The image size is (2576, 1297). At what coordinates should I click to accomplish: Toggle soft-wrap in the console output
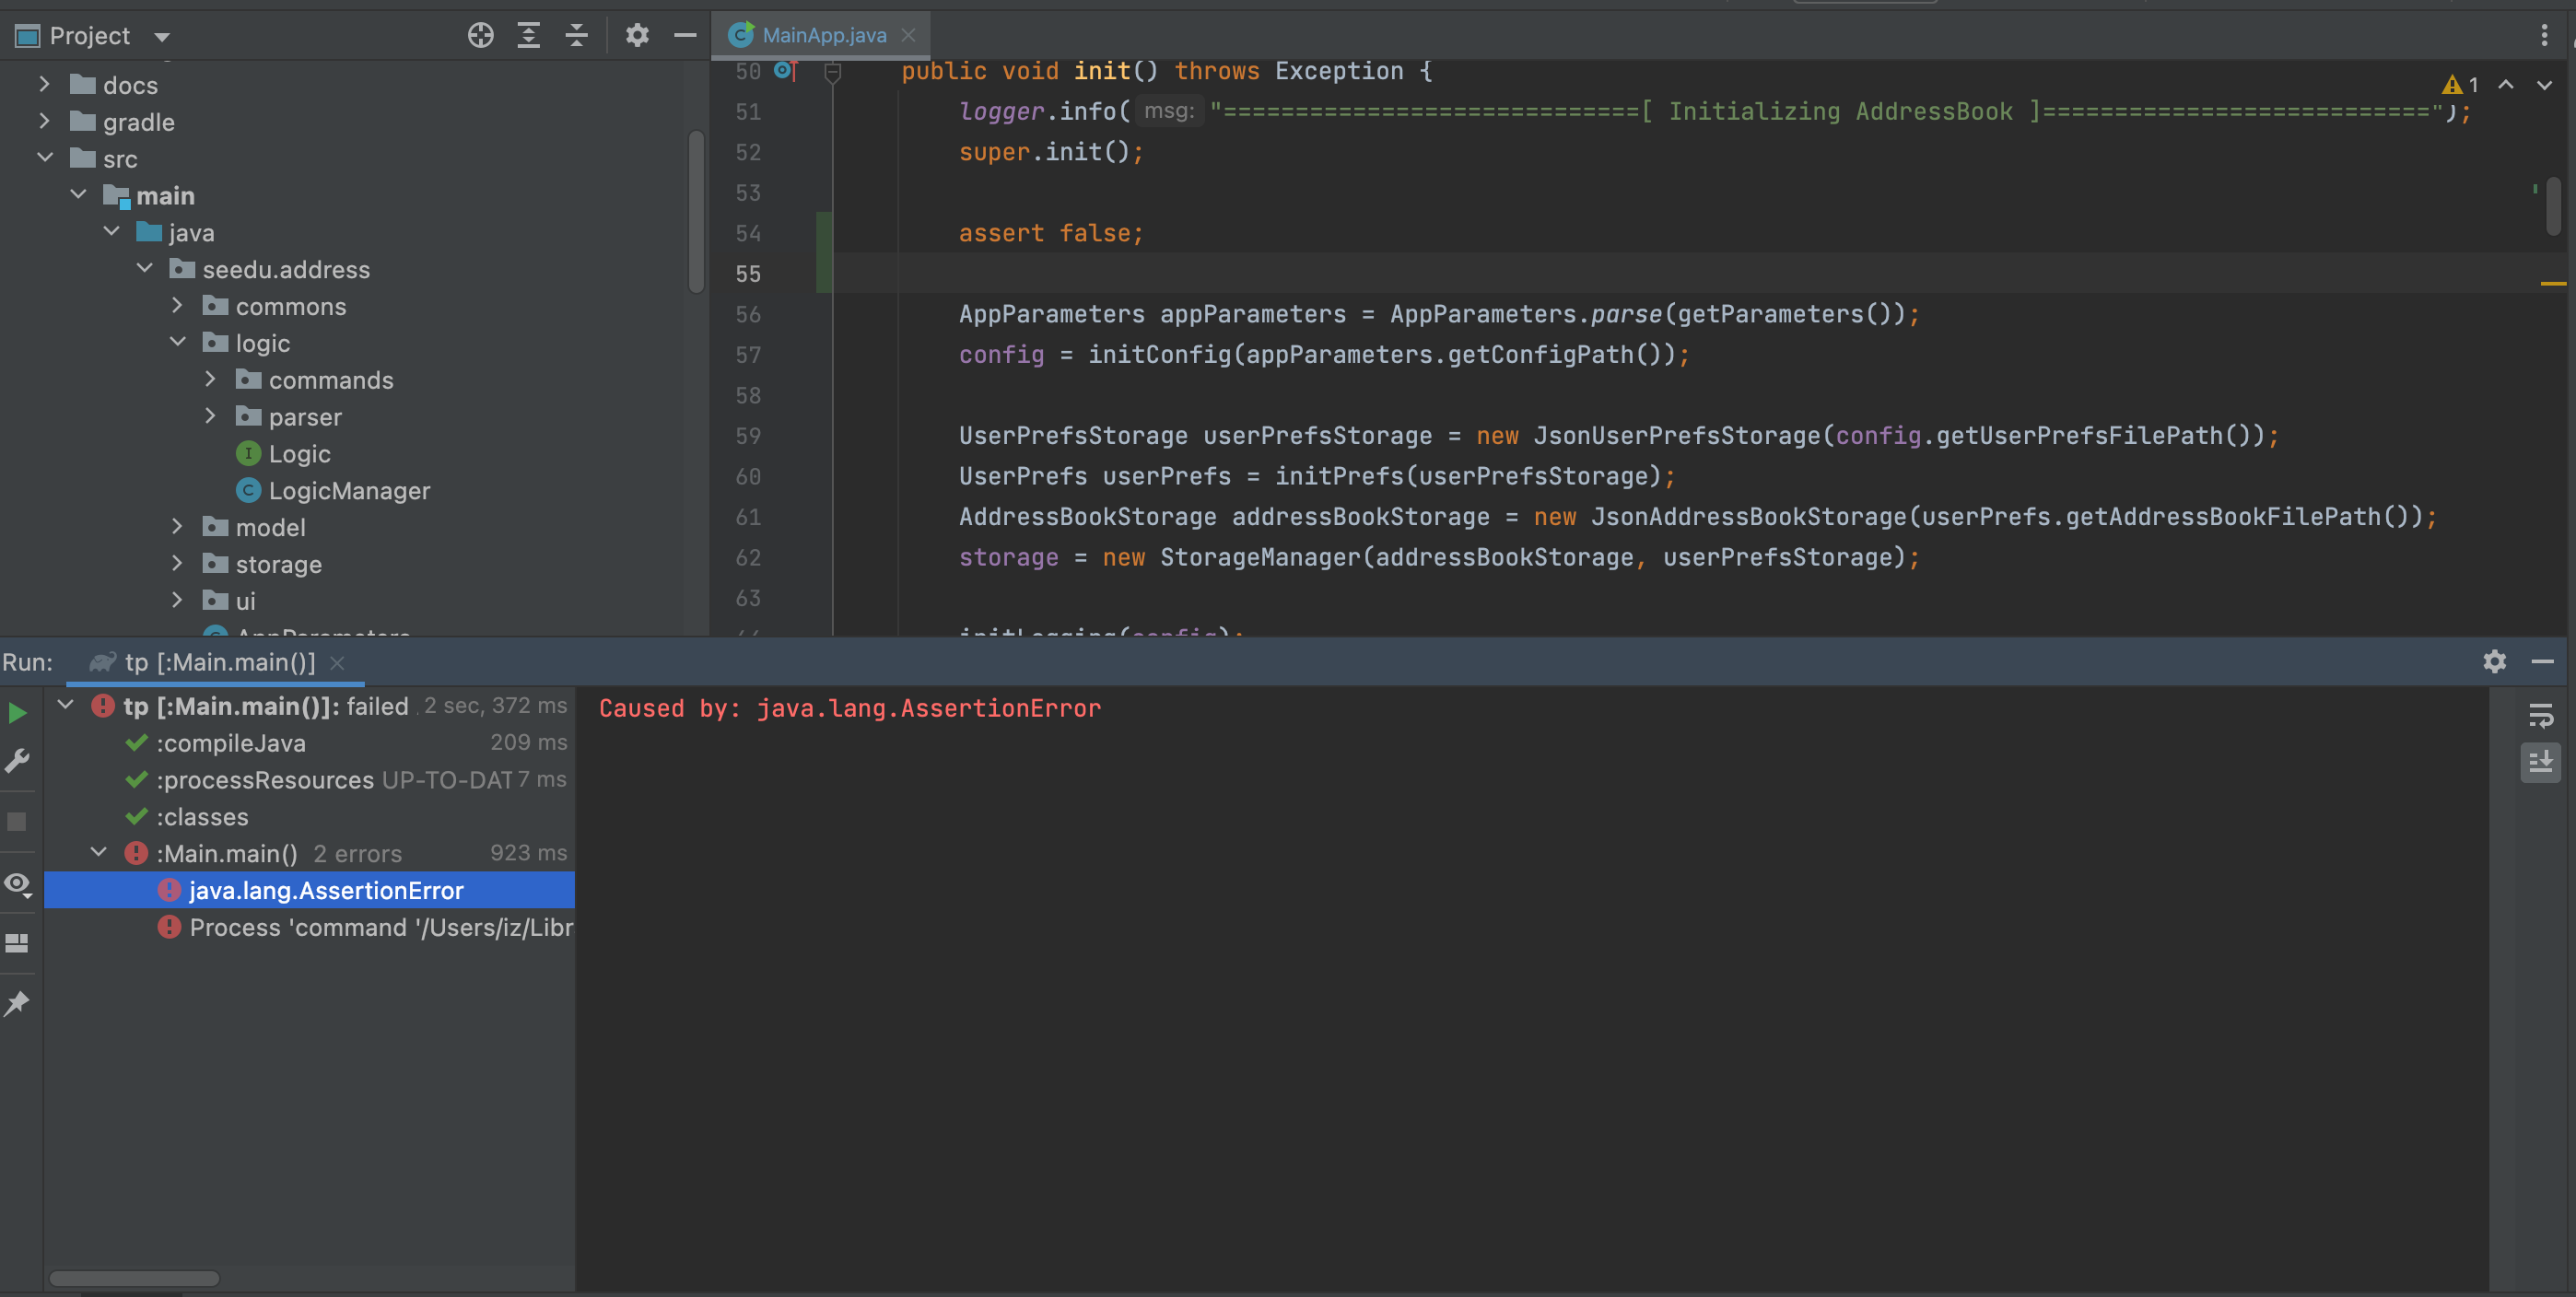tap(2541, 716)
